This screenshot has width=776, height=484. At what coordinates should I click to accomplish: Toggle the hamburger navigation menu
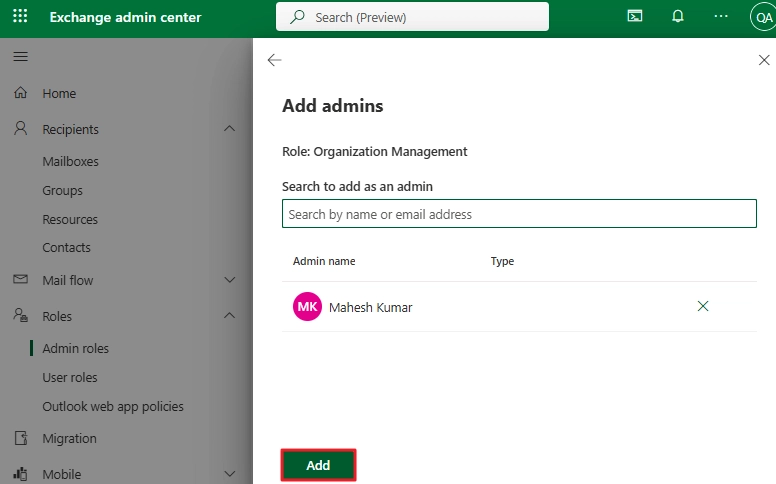click(x=20, y=56)
